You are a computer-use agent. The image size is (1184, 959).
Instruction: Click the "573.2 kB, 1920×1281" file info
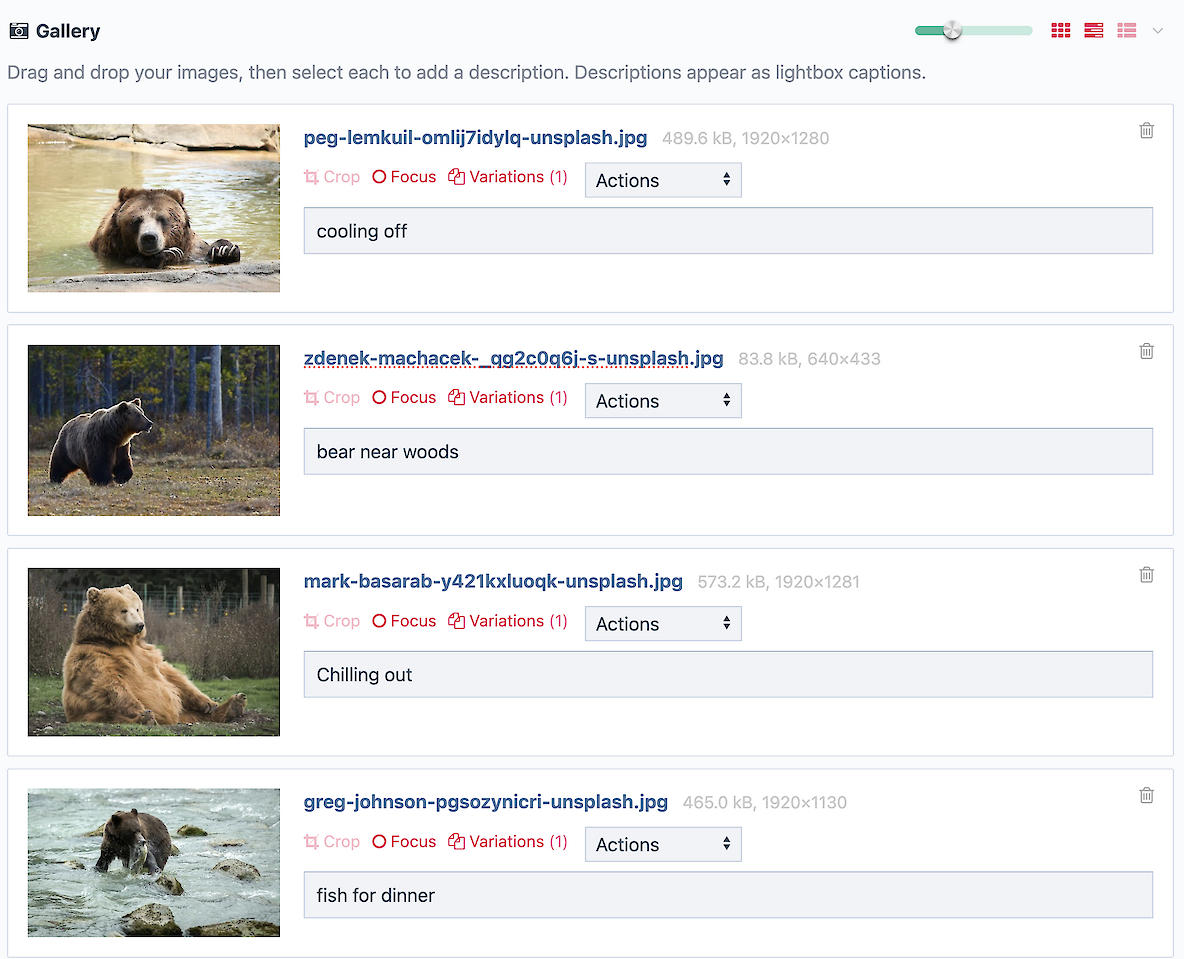click(x=779, y=582)
